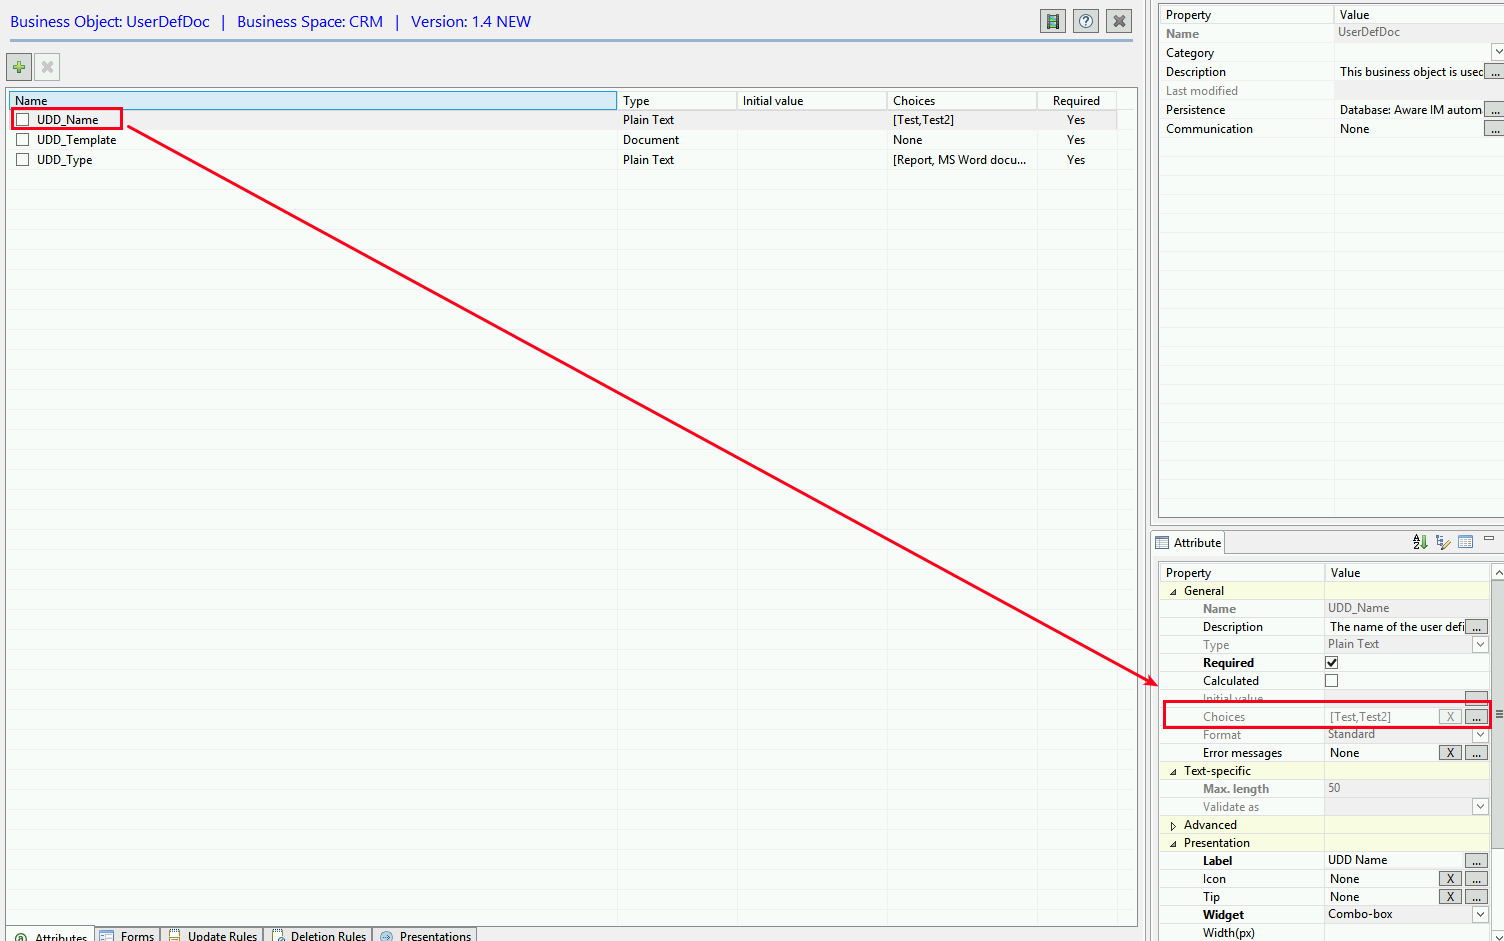Switch to the Deletion Rules tab
This screenshot has width=1504, height=941.
pyautogui.click(x=319, y=935)
